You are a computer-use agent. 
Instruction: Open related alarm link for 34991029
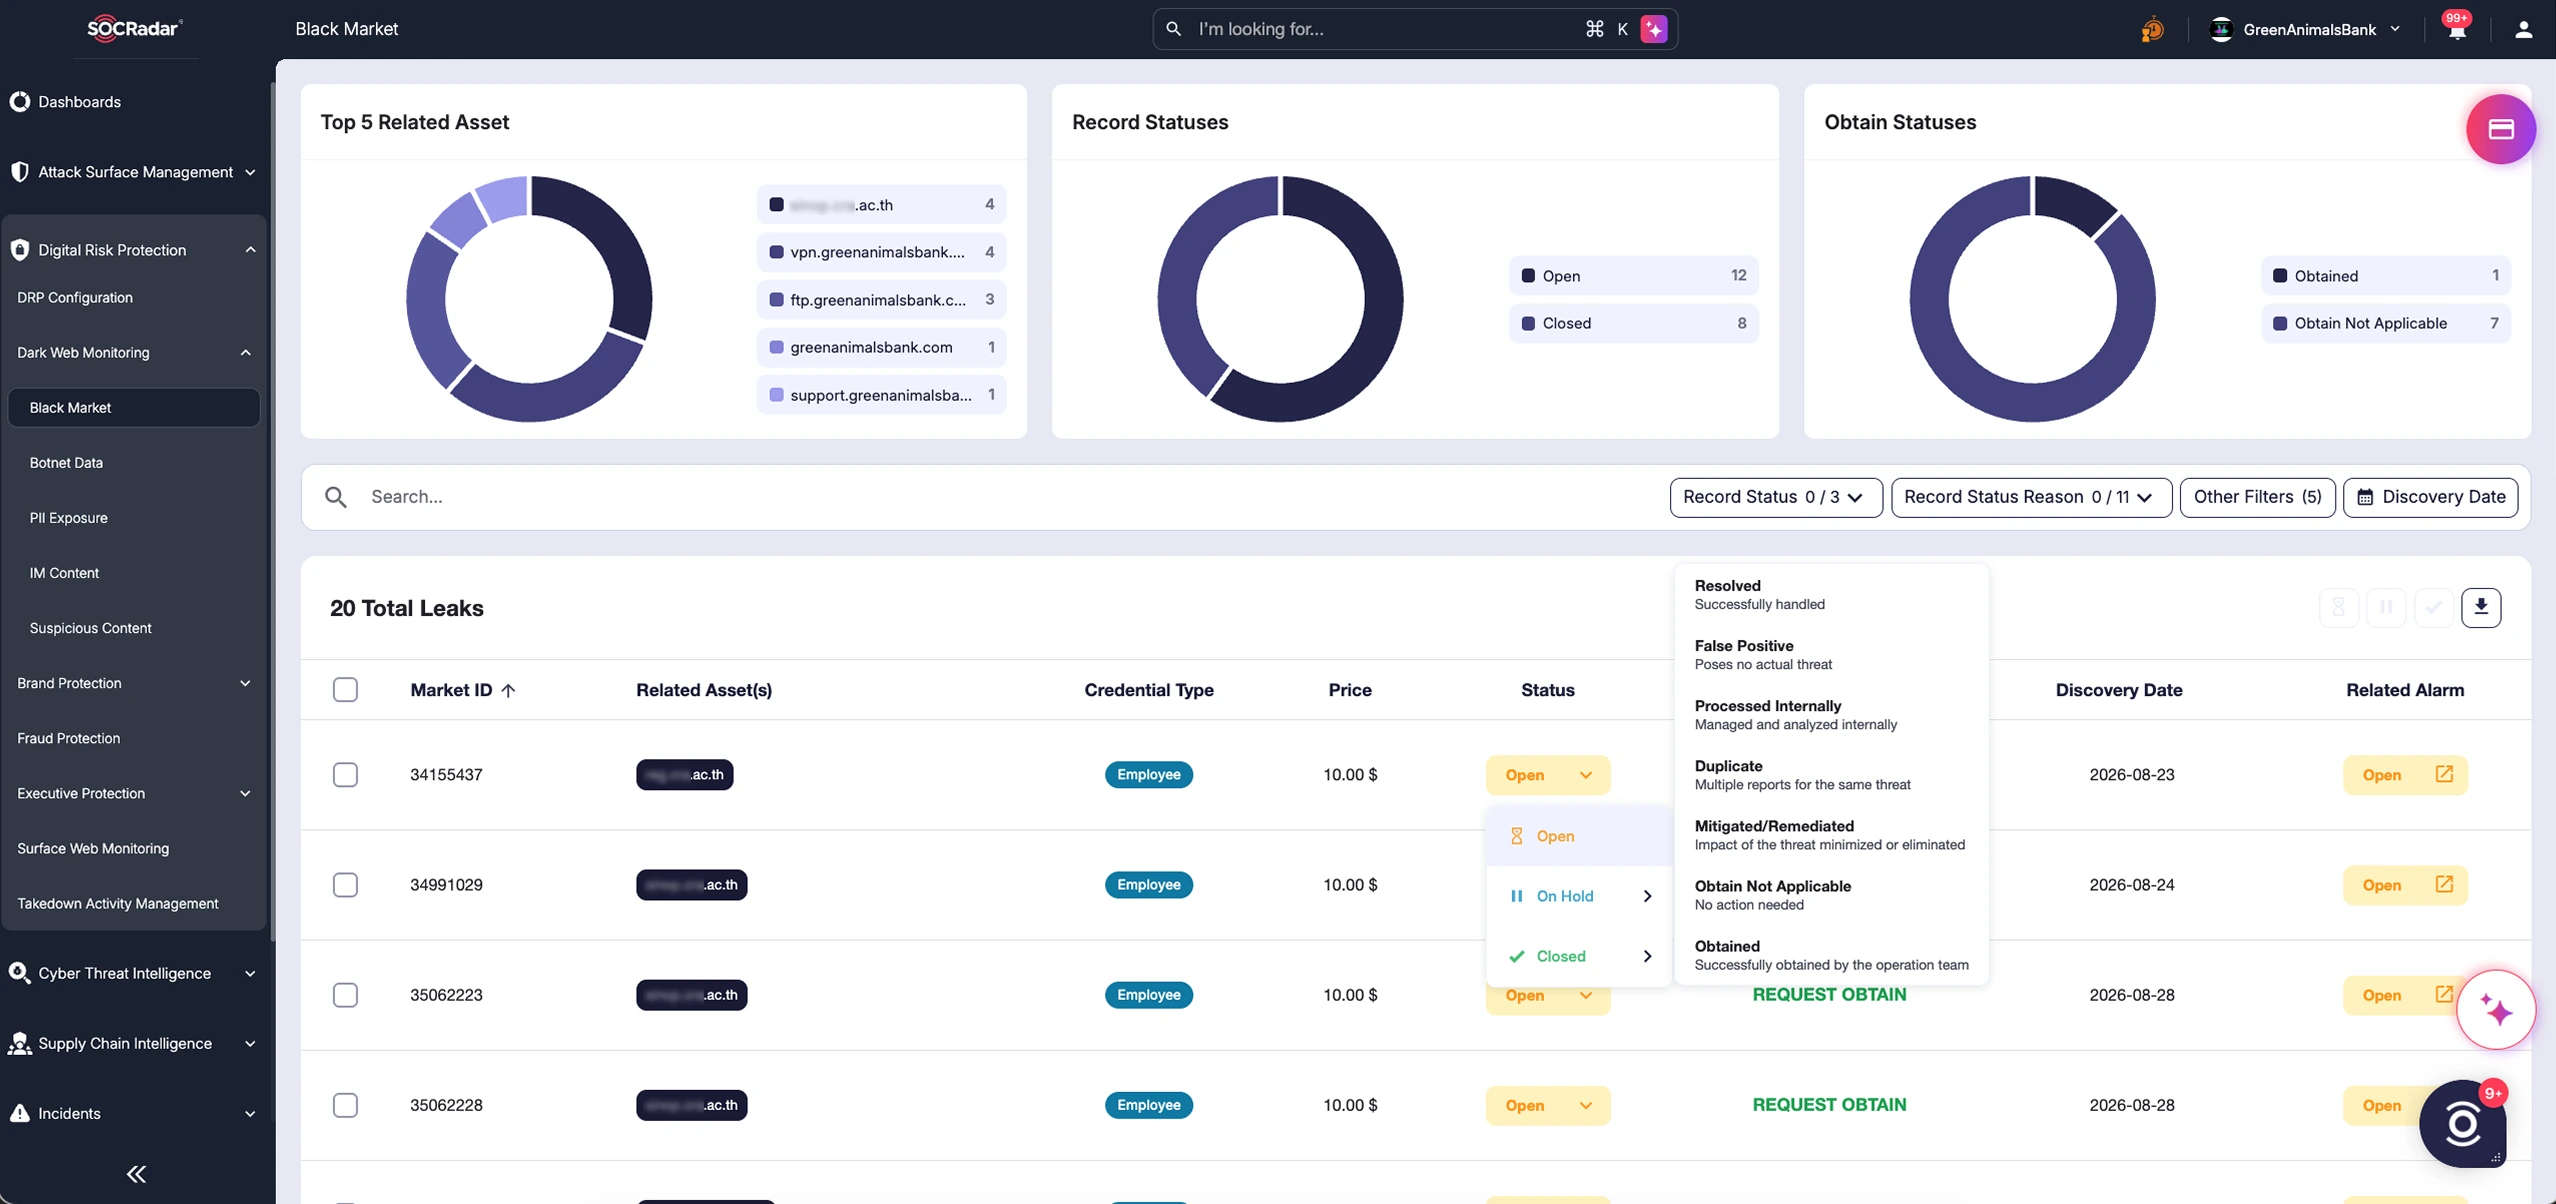pyautogui.click(x=2444, y=884)
